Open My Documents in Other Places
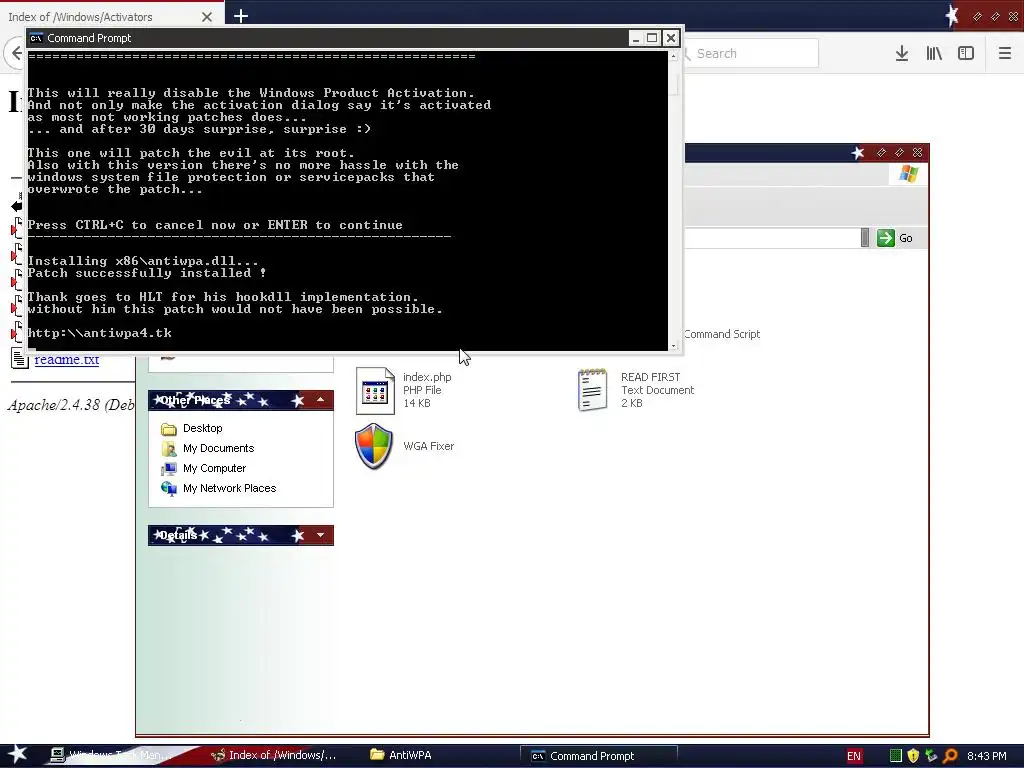The image size is (1024, 768). [218, 449]
